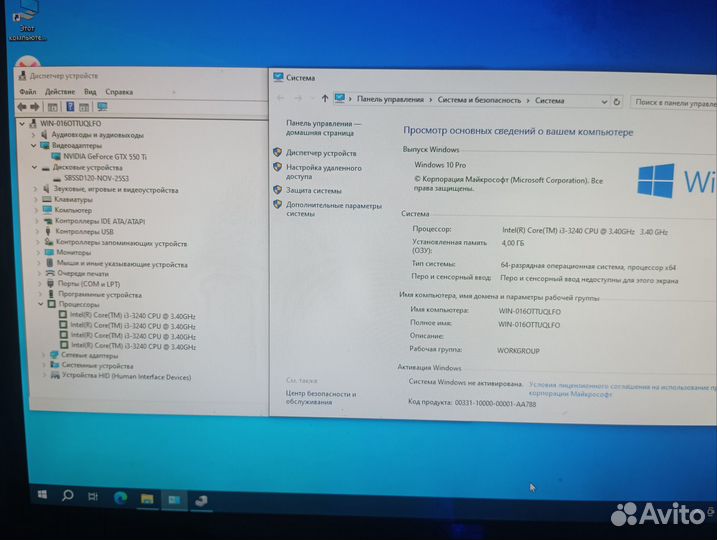Collapse the Процессоры tree node
Viewport: 717px width, 540px height.
pos(41,305)
